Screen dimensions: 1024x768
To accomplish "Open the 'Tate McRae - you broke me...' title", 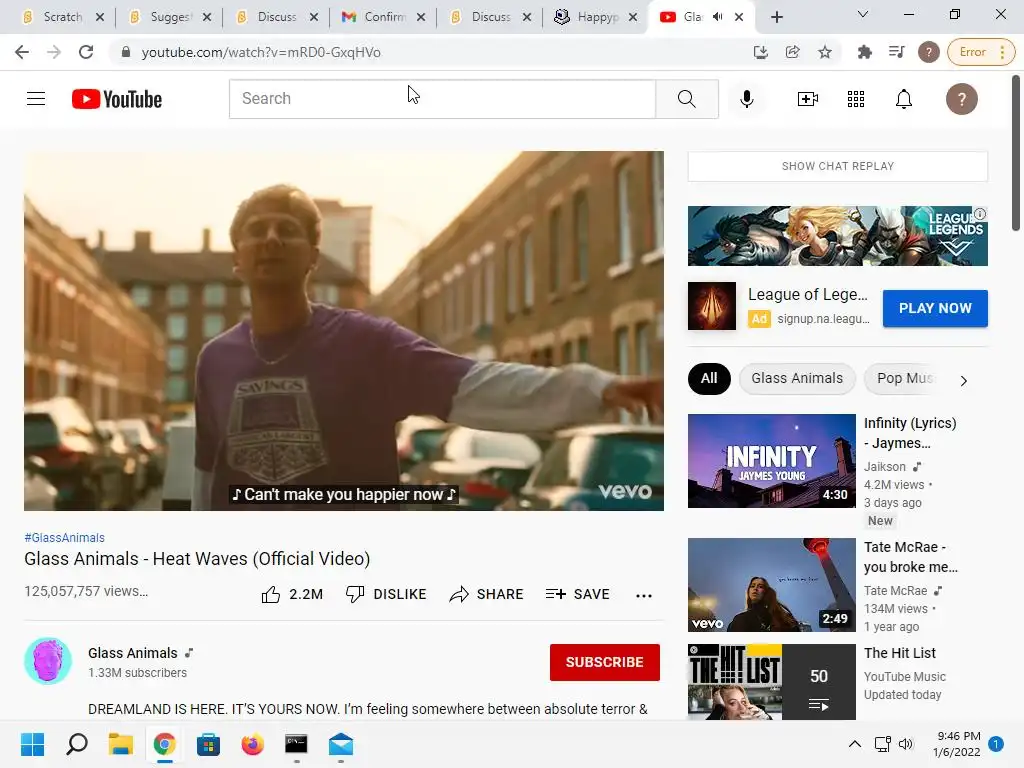I will (x=910, y=557).
